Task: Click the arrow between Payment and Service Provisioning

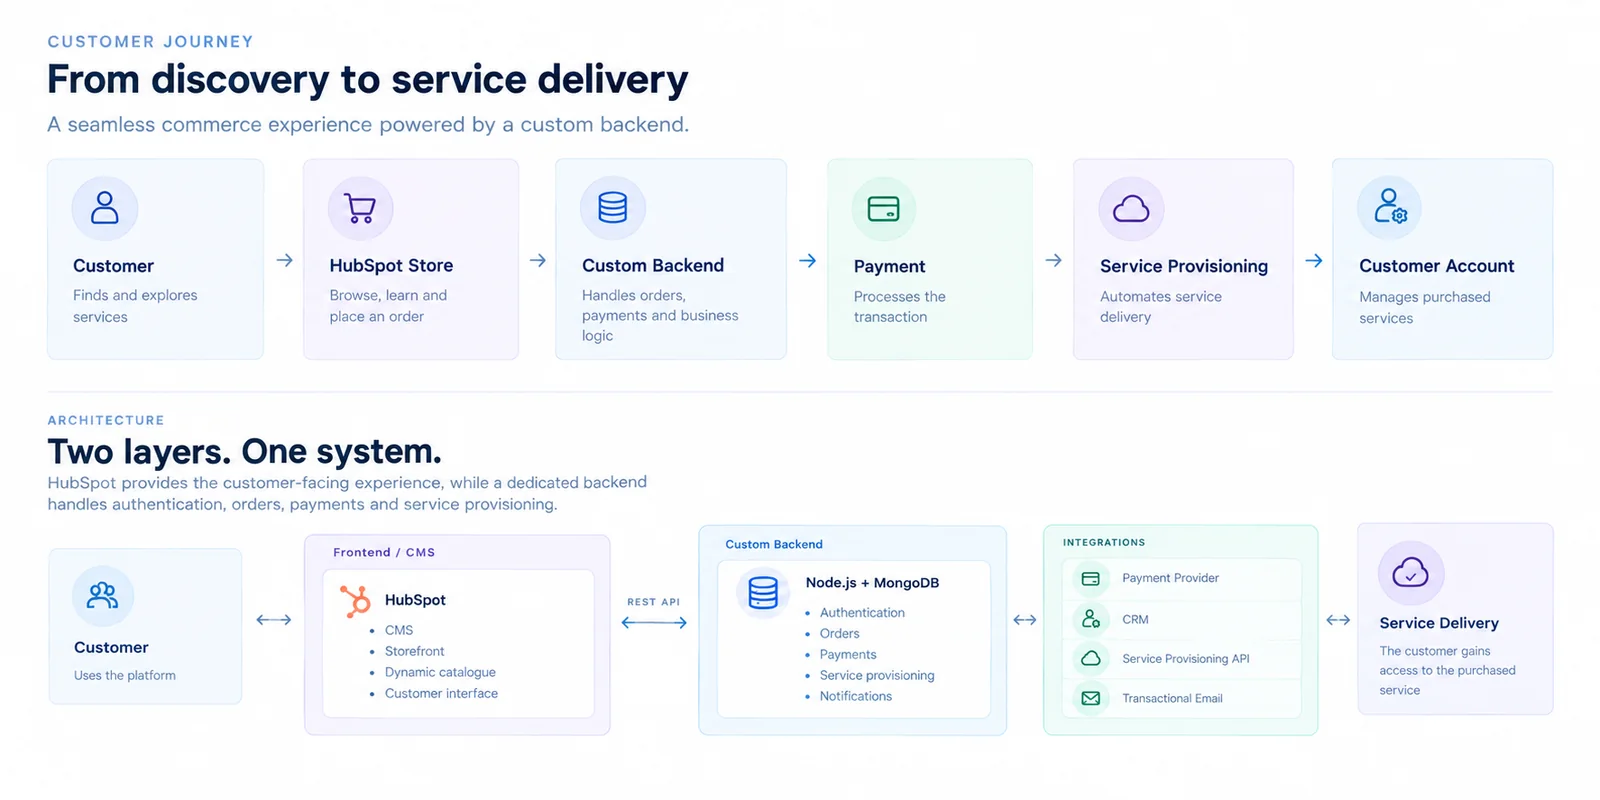Action: 1053,260
